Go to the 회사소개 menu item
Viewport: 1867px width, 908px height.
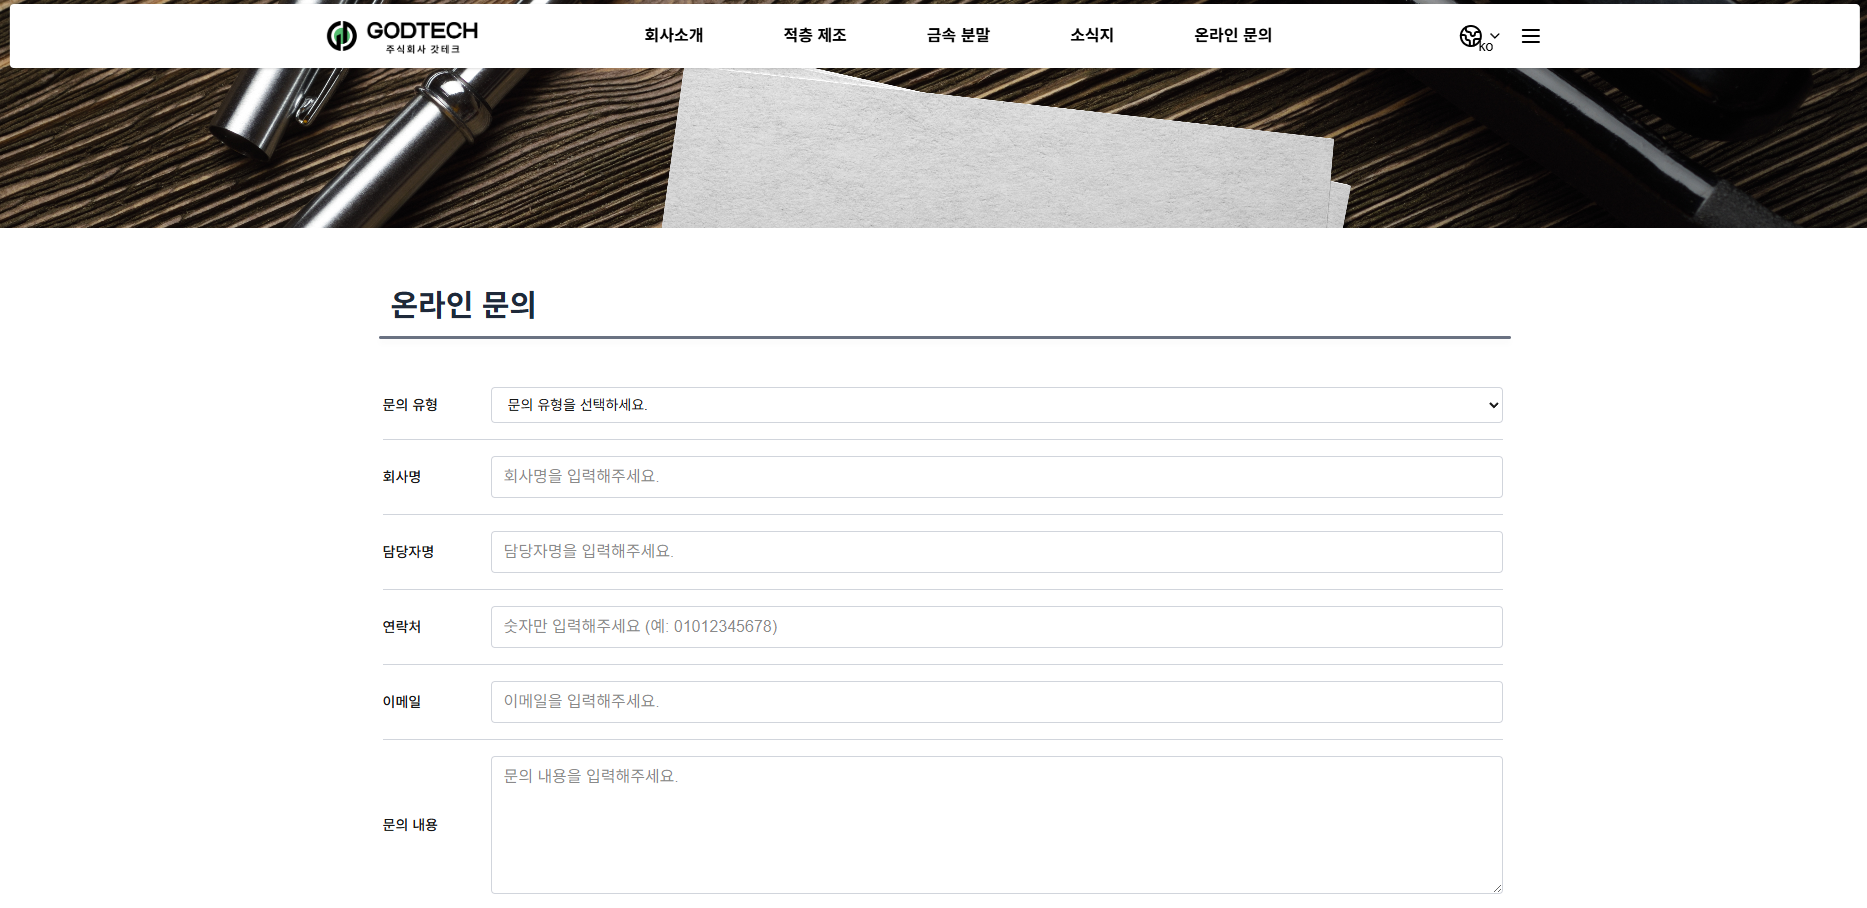point(673,35)
